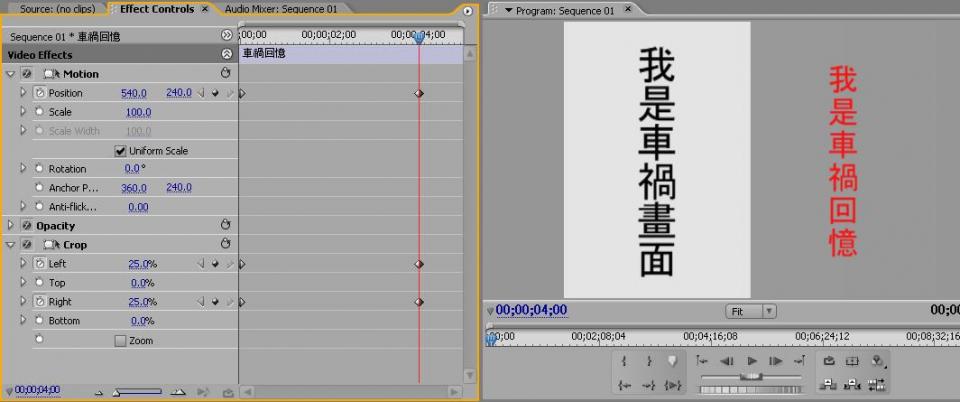Toggle Crop Left animation stopwatch
This screenshot has width=960, height=402.
(40, 264)
